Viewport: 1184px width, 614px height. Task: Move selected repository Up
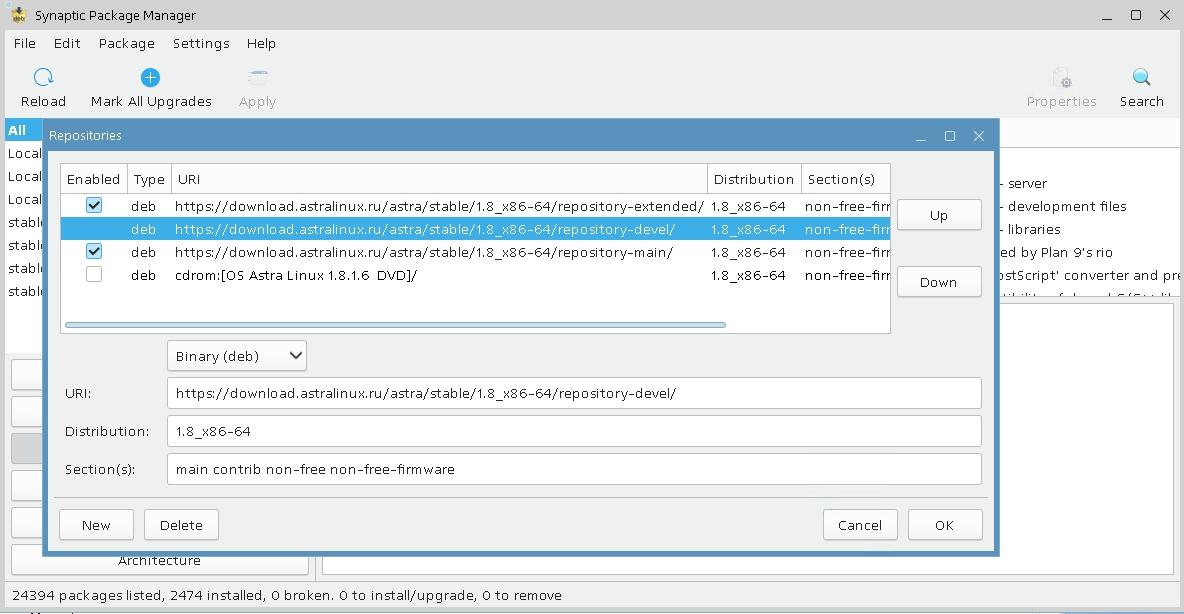click(x=938, y=215)
